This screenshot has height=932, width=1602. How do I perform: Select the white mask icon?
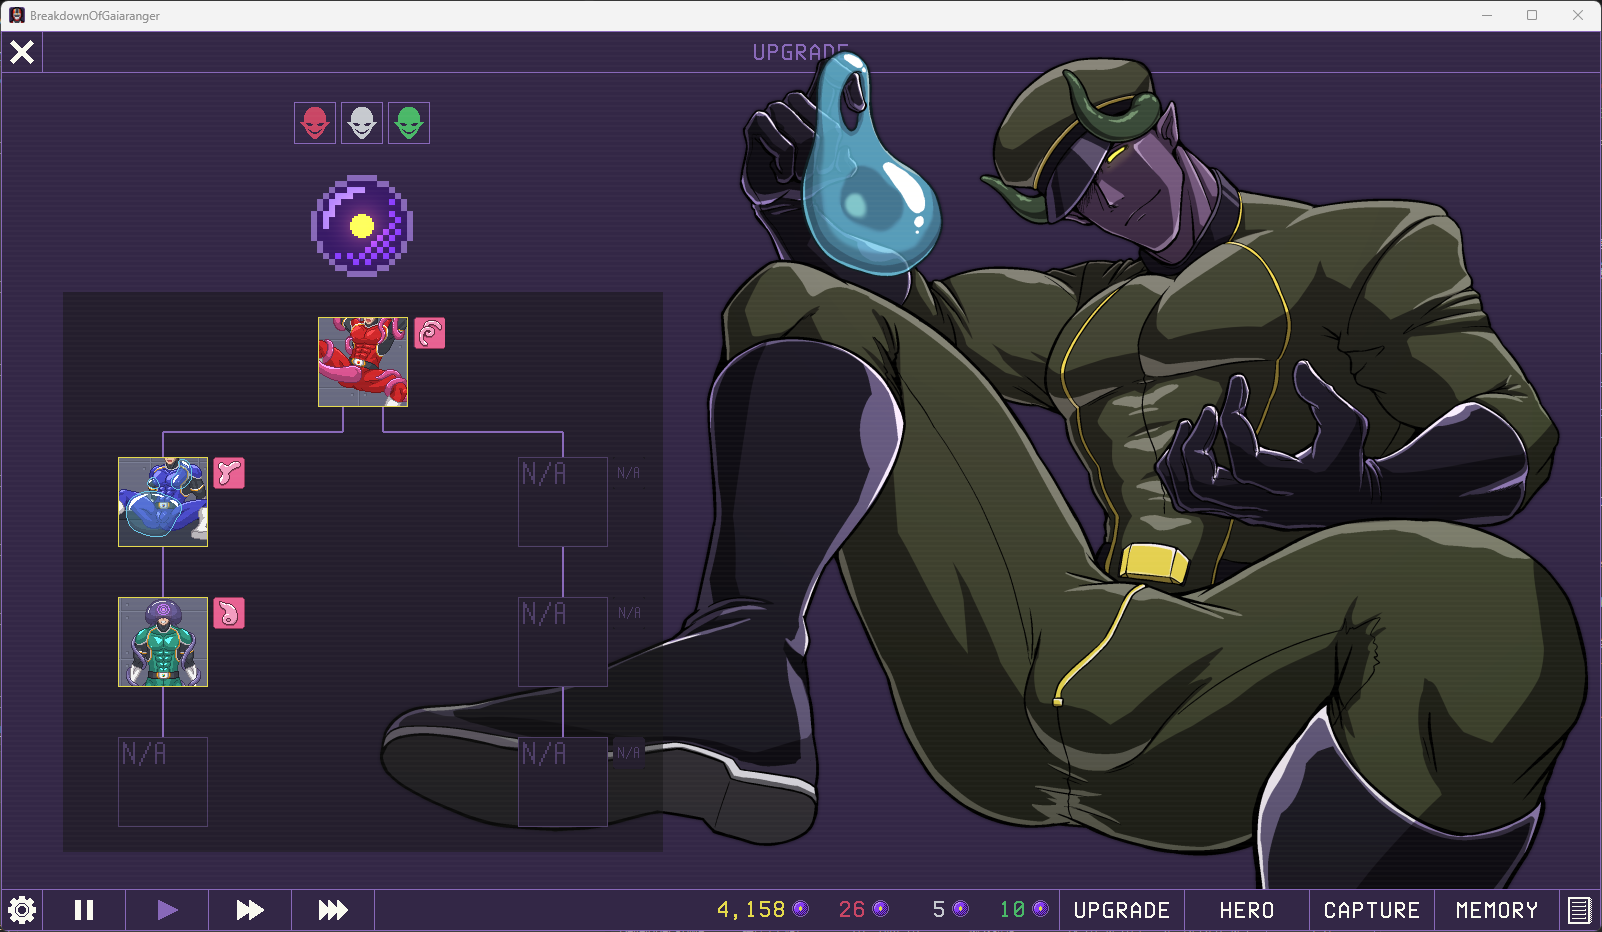(362, 123)
